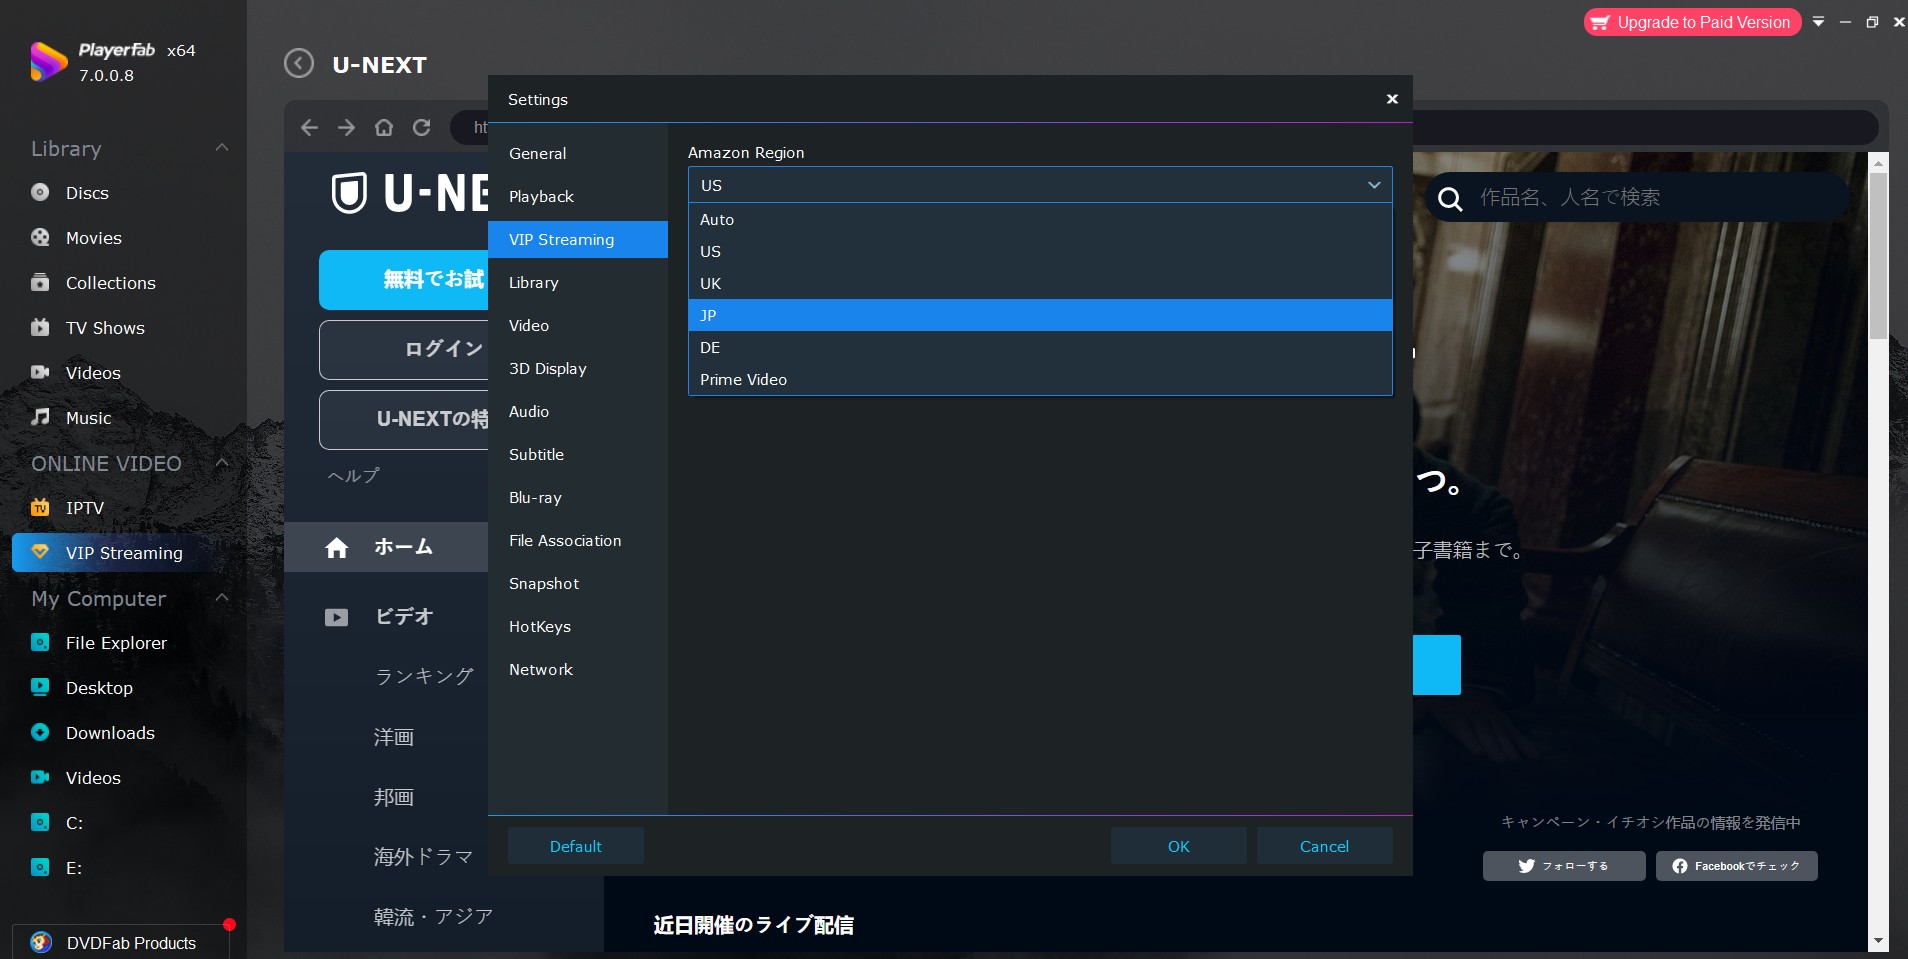Image resolution: width=1908 pixels, height=959 pixels.
Task: Switch to Audio settings tab
Action: [x=578, y=411]
